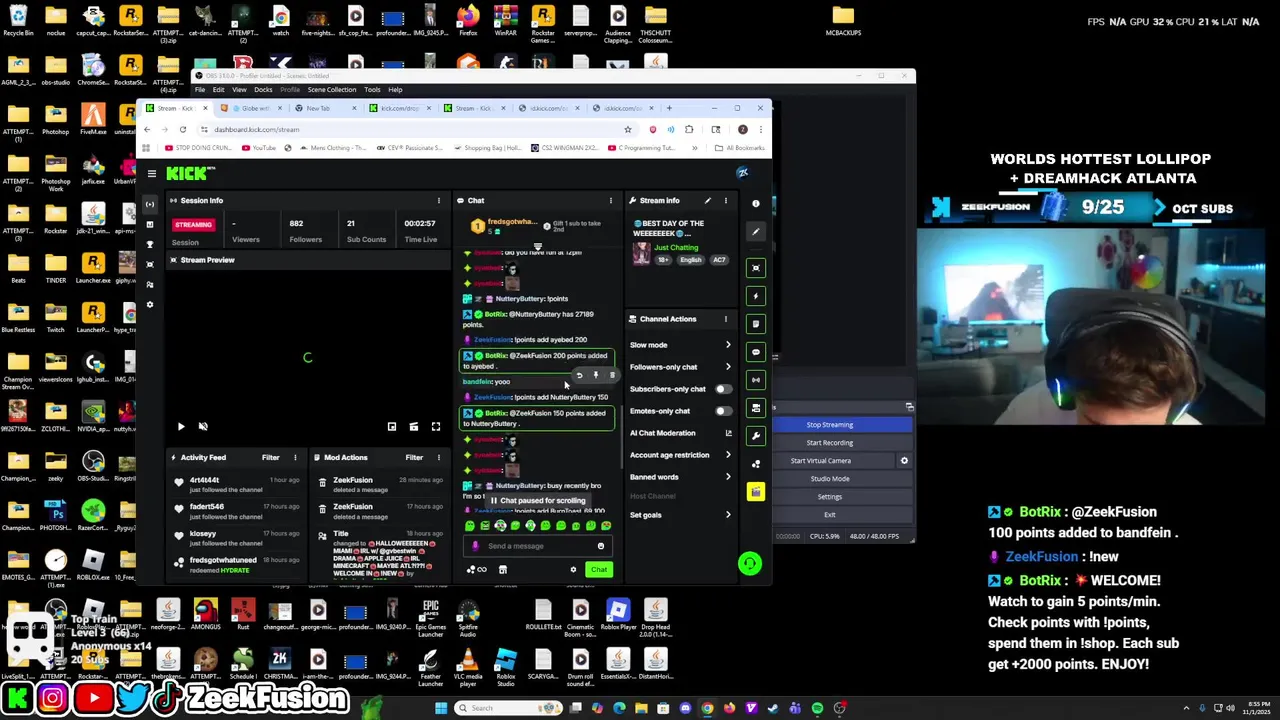Click Studio Mode in OBS
The height and width of the screenshot is (720, 1280).
[x=830, y=479]
